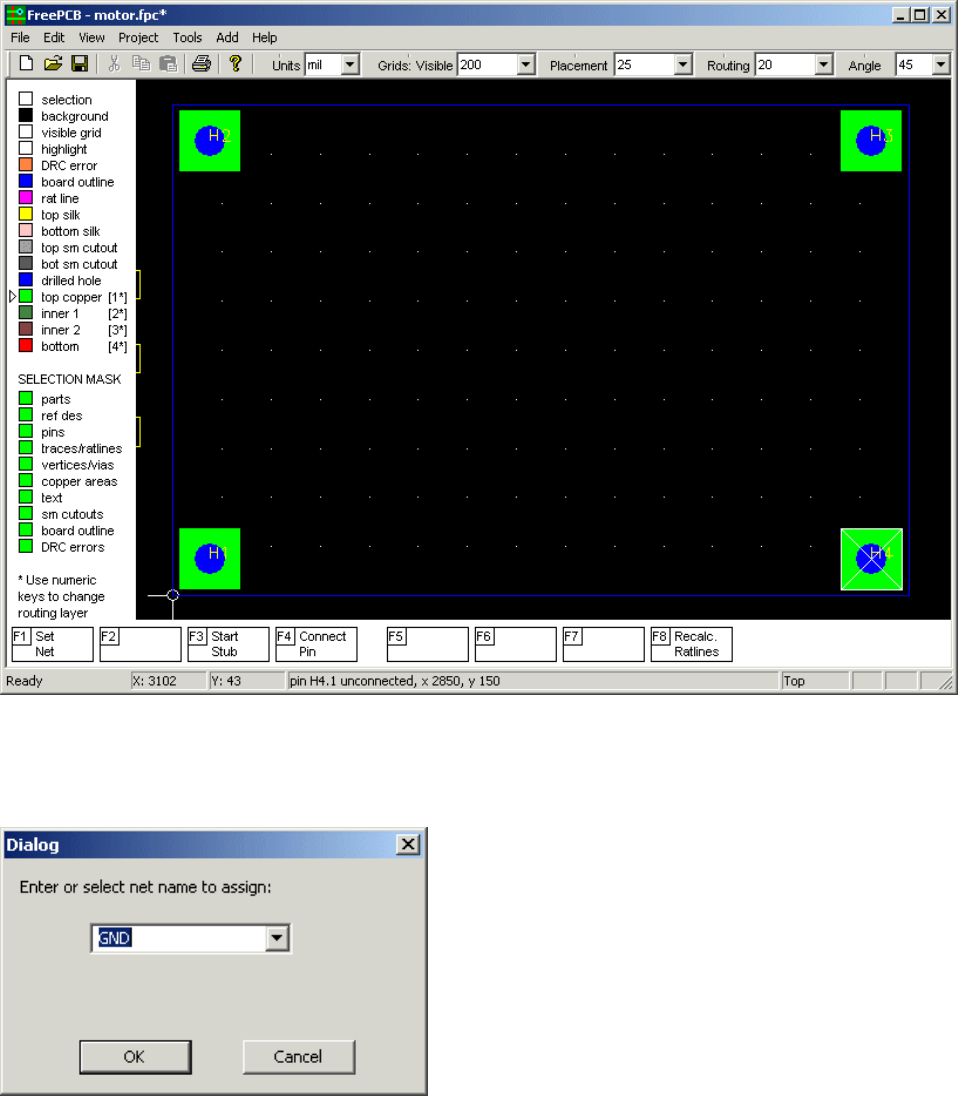Toggle vertices/vias selection mask
The height and width of the screenshot is (1096, 958).
click(26, 464)
